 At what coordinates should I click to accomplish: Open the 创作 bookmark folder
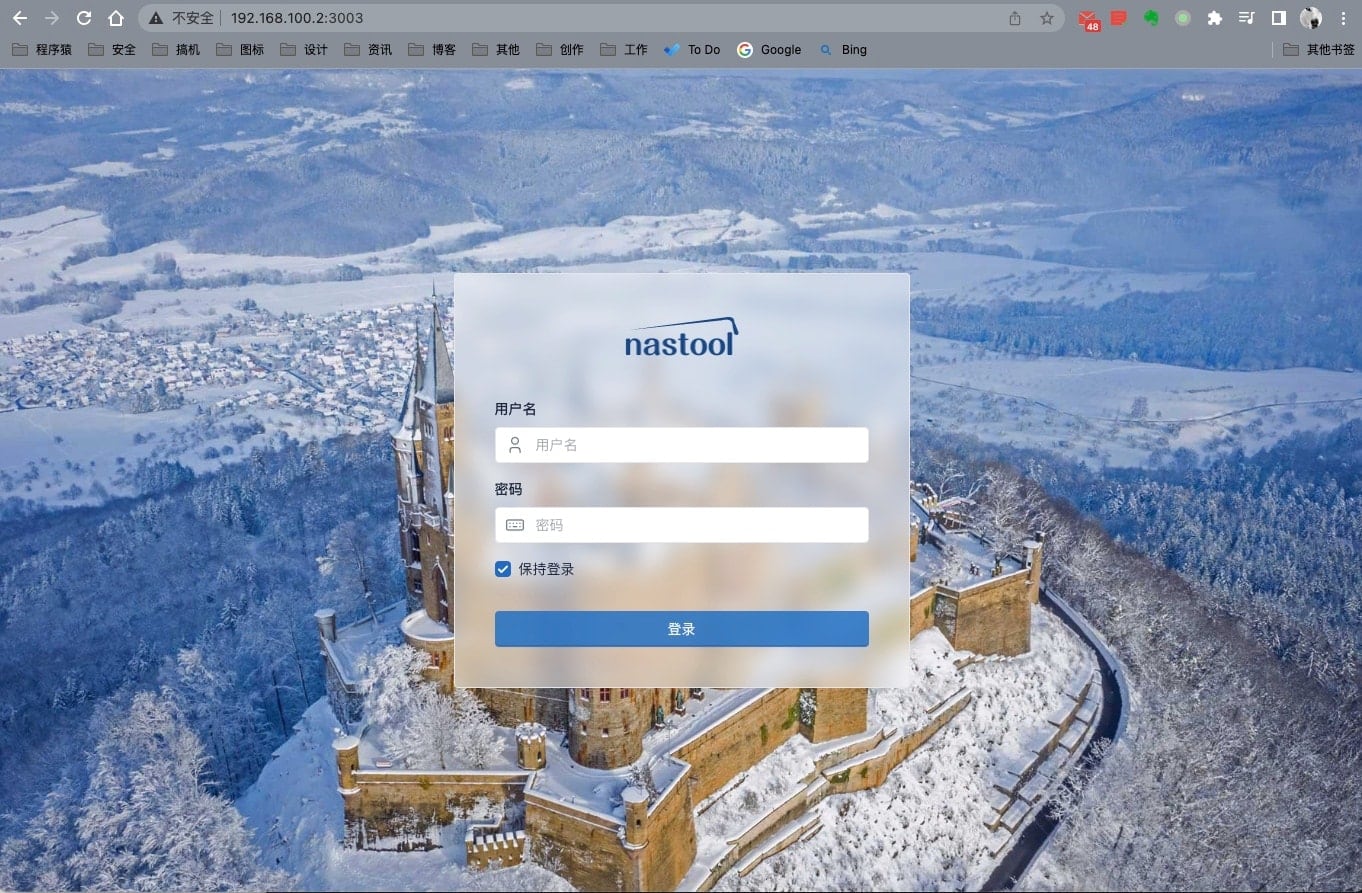coord(560,49)
